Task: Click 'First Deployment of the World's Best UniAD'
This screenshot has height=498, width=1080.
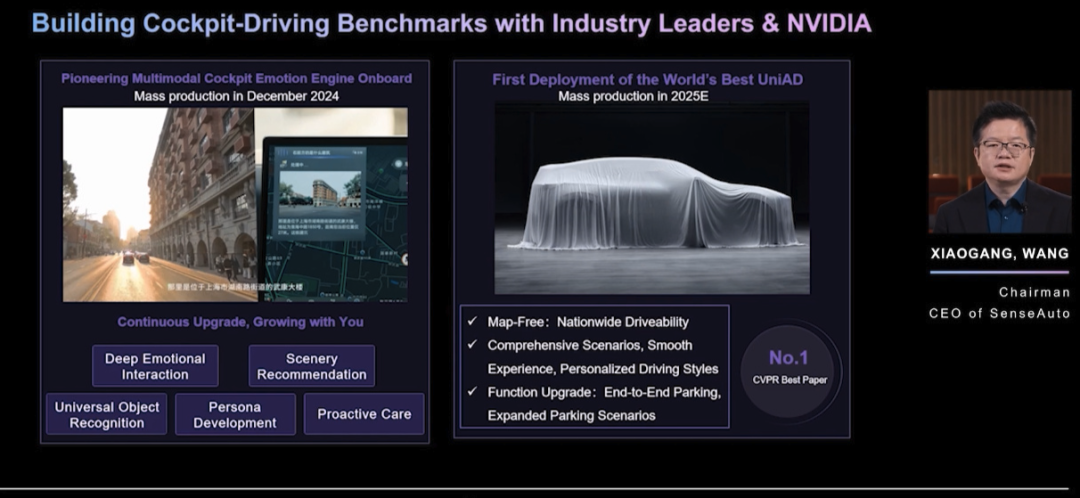Action: 647,80
